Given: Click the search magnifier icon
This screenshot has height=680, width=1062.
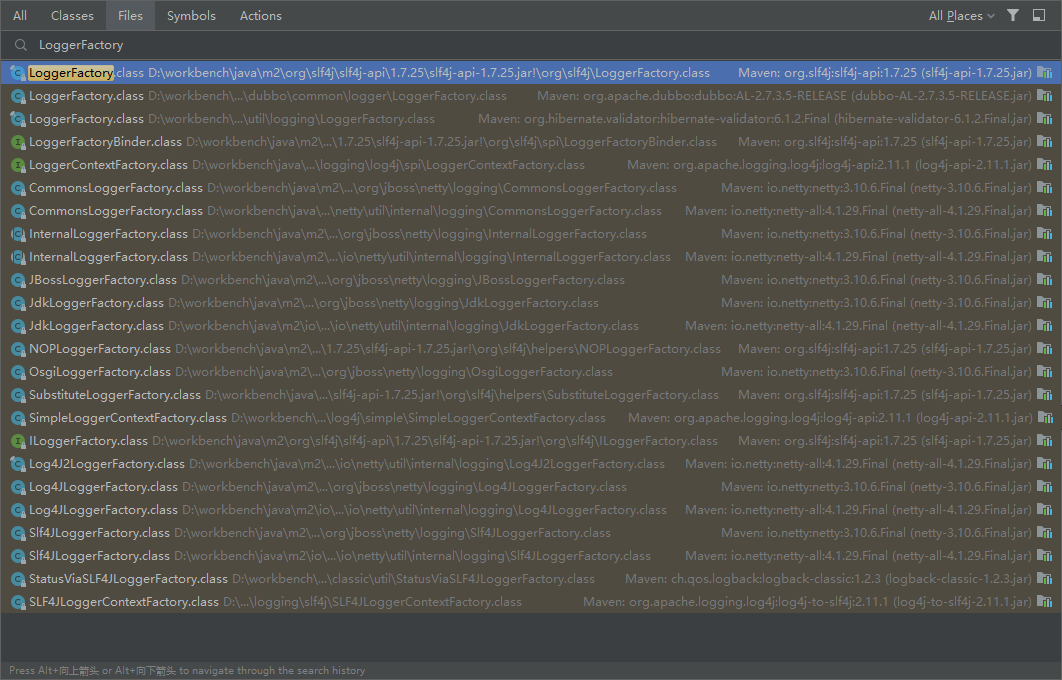Looking at the screenshot, I should 20,44.
